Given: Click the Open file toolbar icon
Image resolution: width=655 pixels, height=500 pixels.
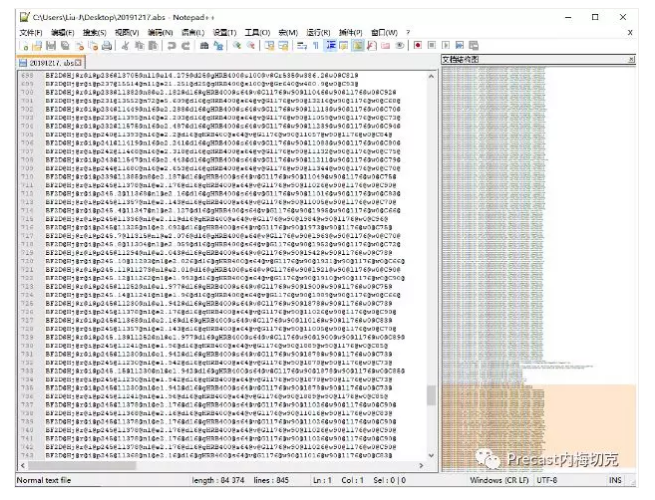Looking at the screenshot, I should coord(38,46).
